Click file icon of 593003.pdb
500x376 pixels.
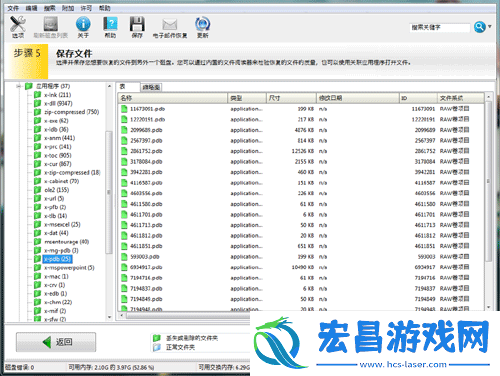(124, 257)
